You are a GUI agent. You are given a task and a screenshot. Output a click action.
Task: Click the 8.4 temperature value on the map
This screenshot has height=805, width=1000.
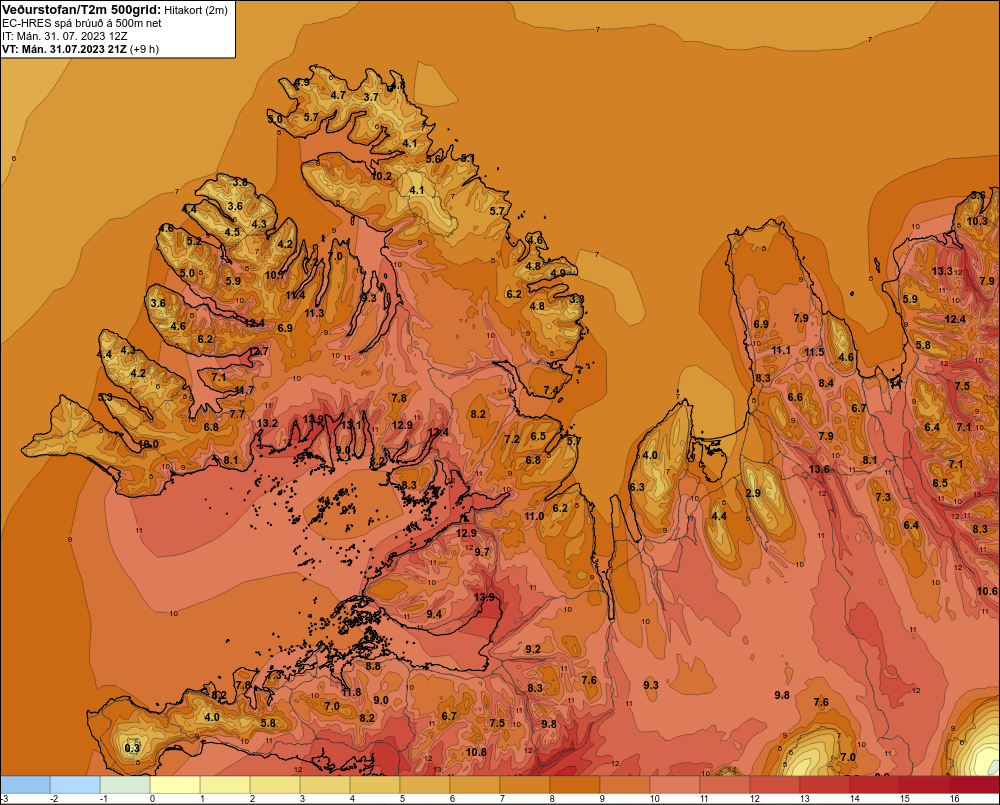(x=827, y=383)
